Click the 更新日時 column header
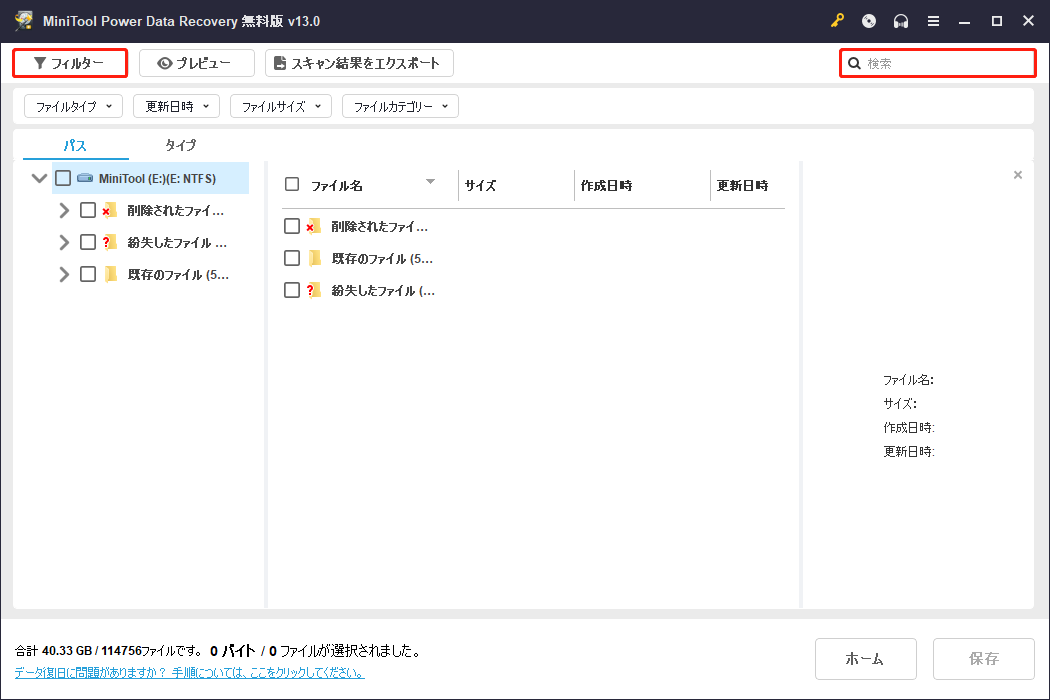1050x700 pixels. coord(743,186)
